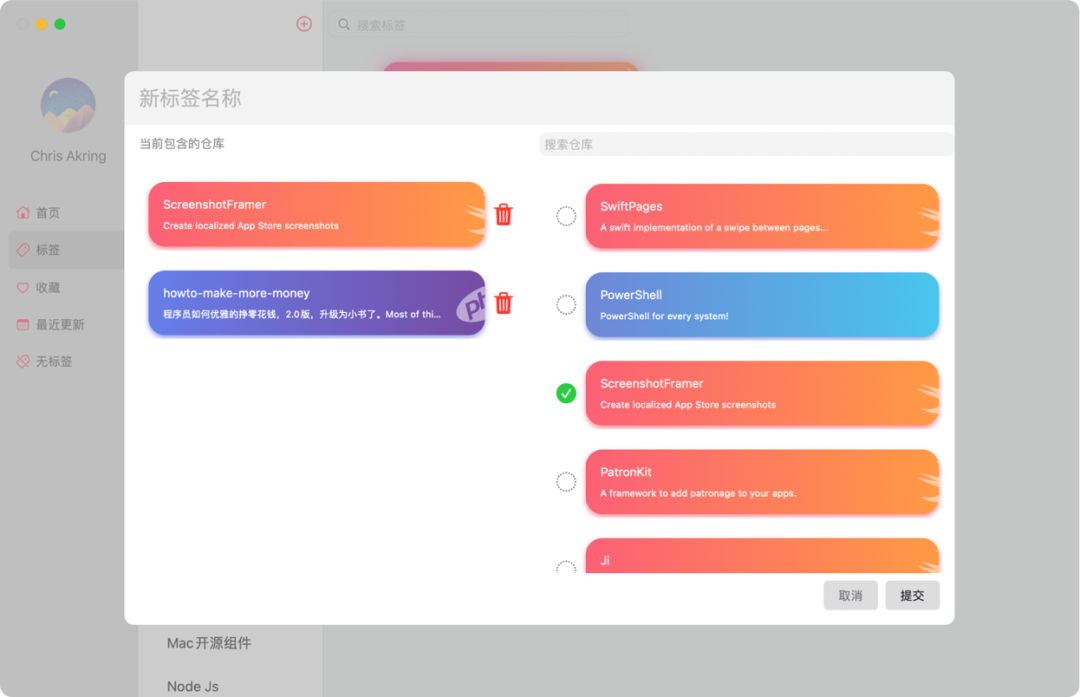The width and height of the screenshot is (1080, 697).
Task: Click the 取消 cancel button
Action: [851, 595]
